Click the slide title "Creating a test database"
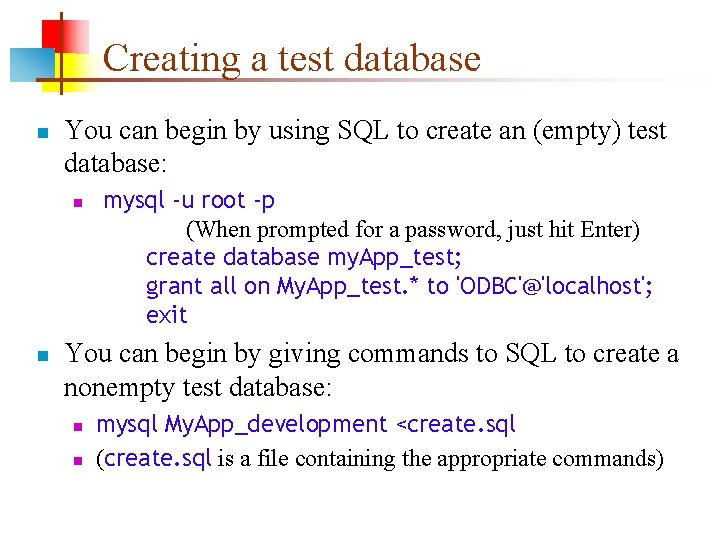The height and width of the screenshot is (540, 720). [292, 59]
